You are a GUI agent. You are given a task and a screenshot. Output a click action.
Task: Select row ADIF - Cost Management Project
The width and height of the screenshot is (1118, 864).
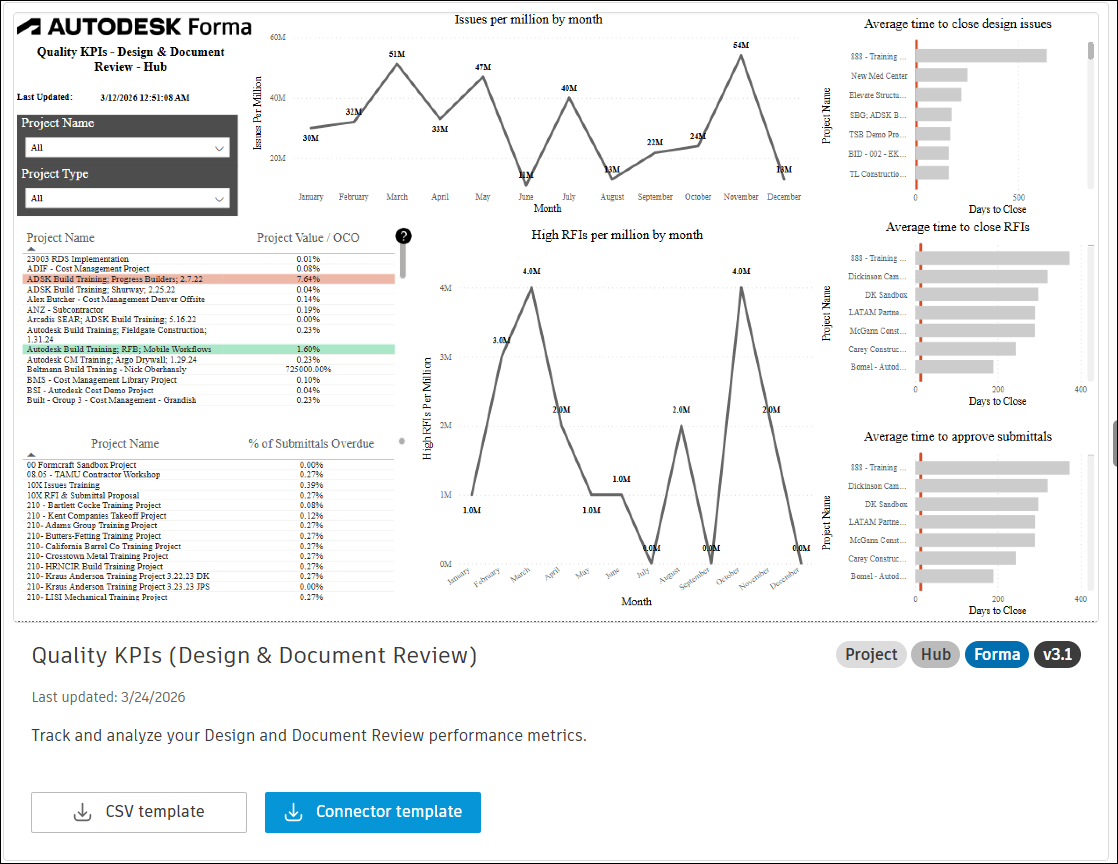[209, 269]
